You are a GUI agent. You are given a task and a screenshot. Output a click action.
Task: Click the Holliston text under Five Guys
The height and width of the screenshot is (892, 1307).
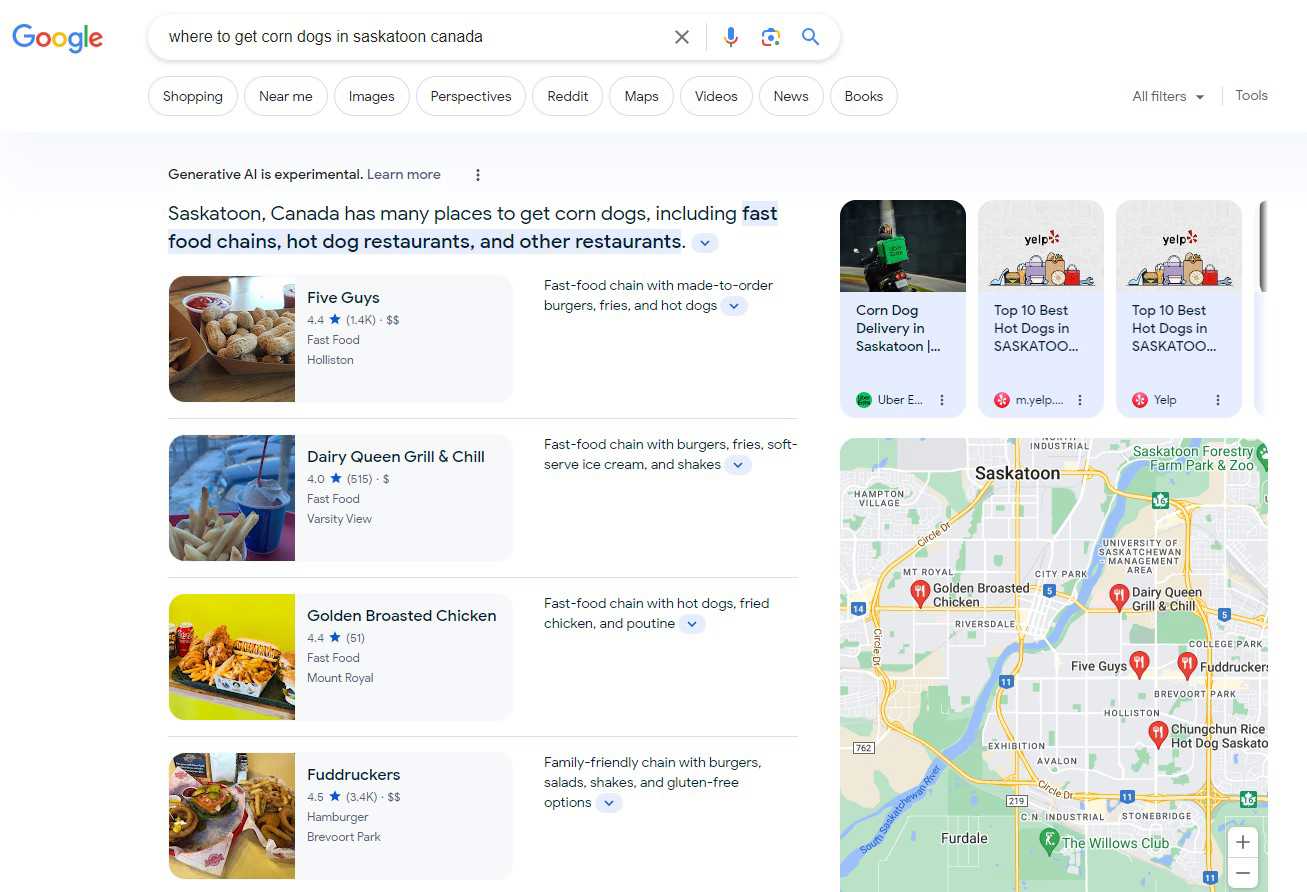(x=330, y=360)
